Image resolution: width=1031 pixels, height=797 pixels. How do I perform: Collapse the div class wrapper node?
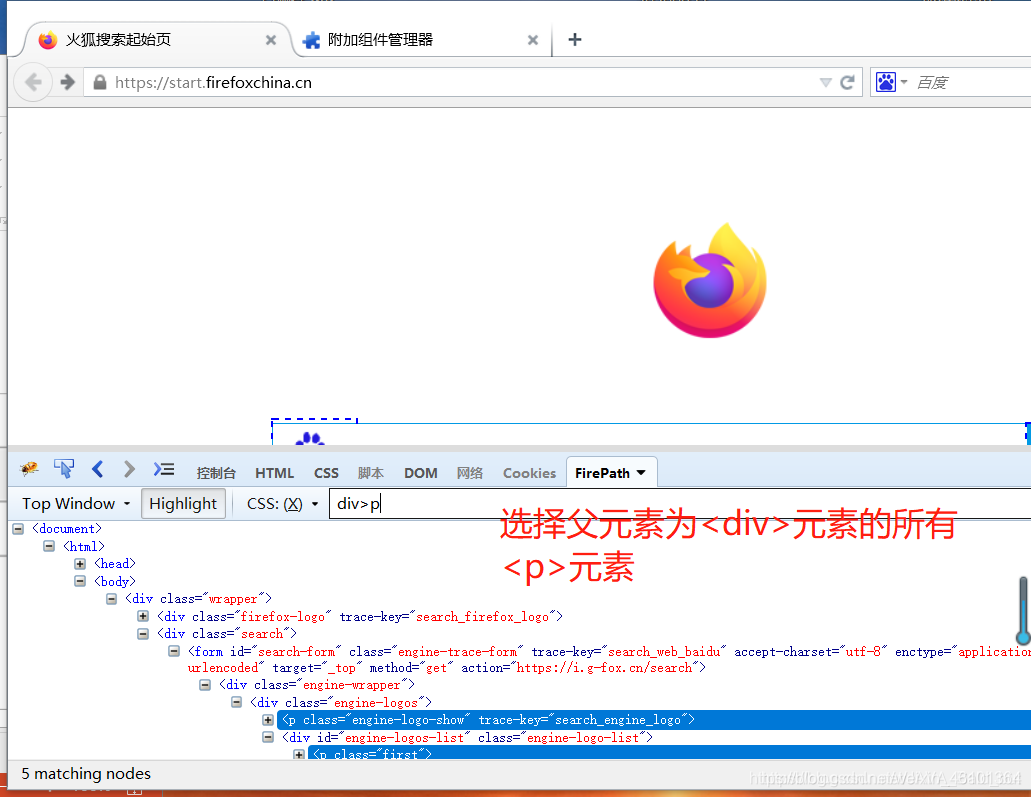[112, 598]
